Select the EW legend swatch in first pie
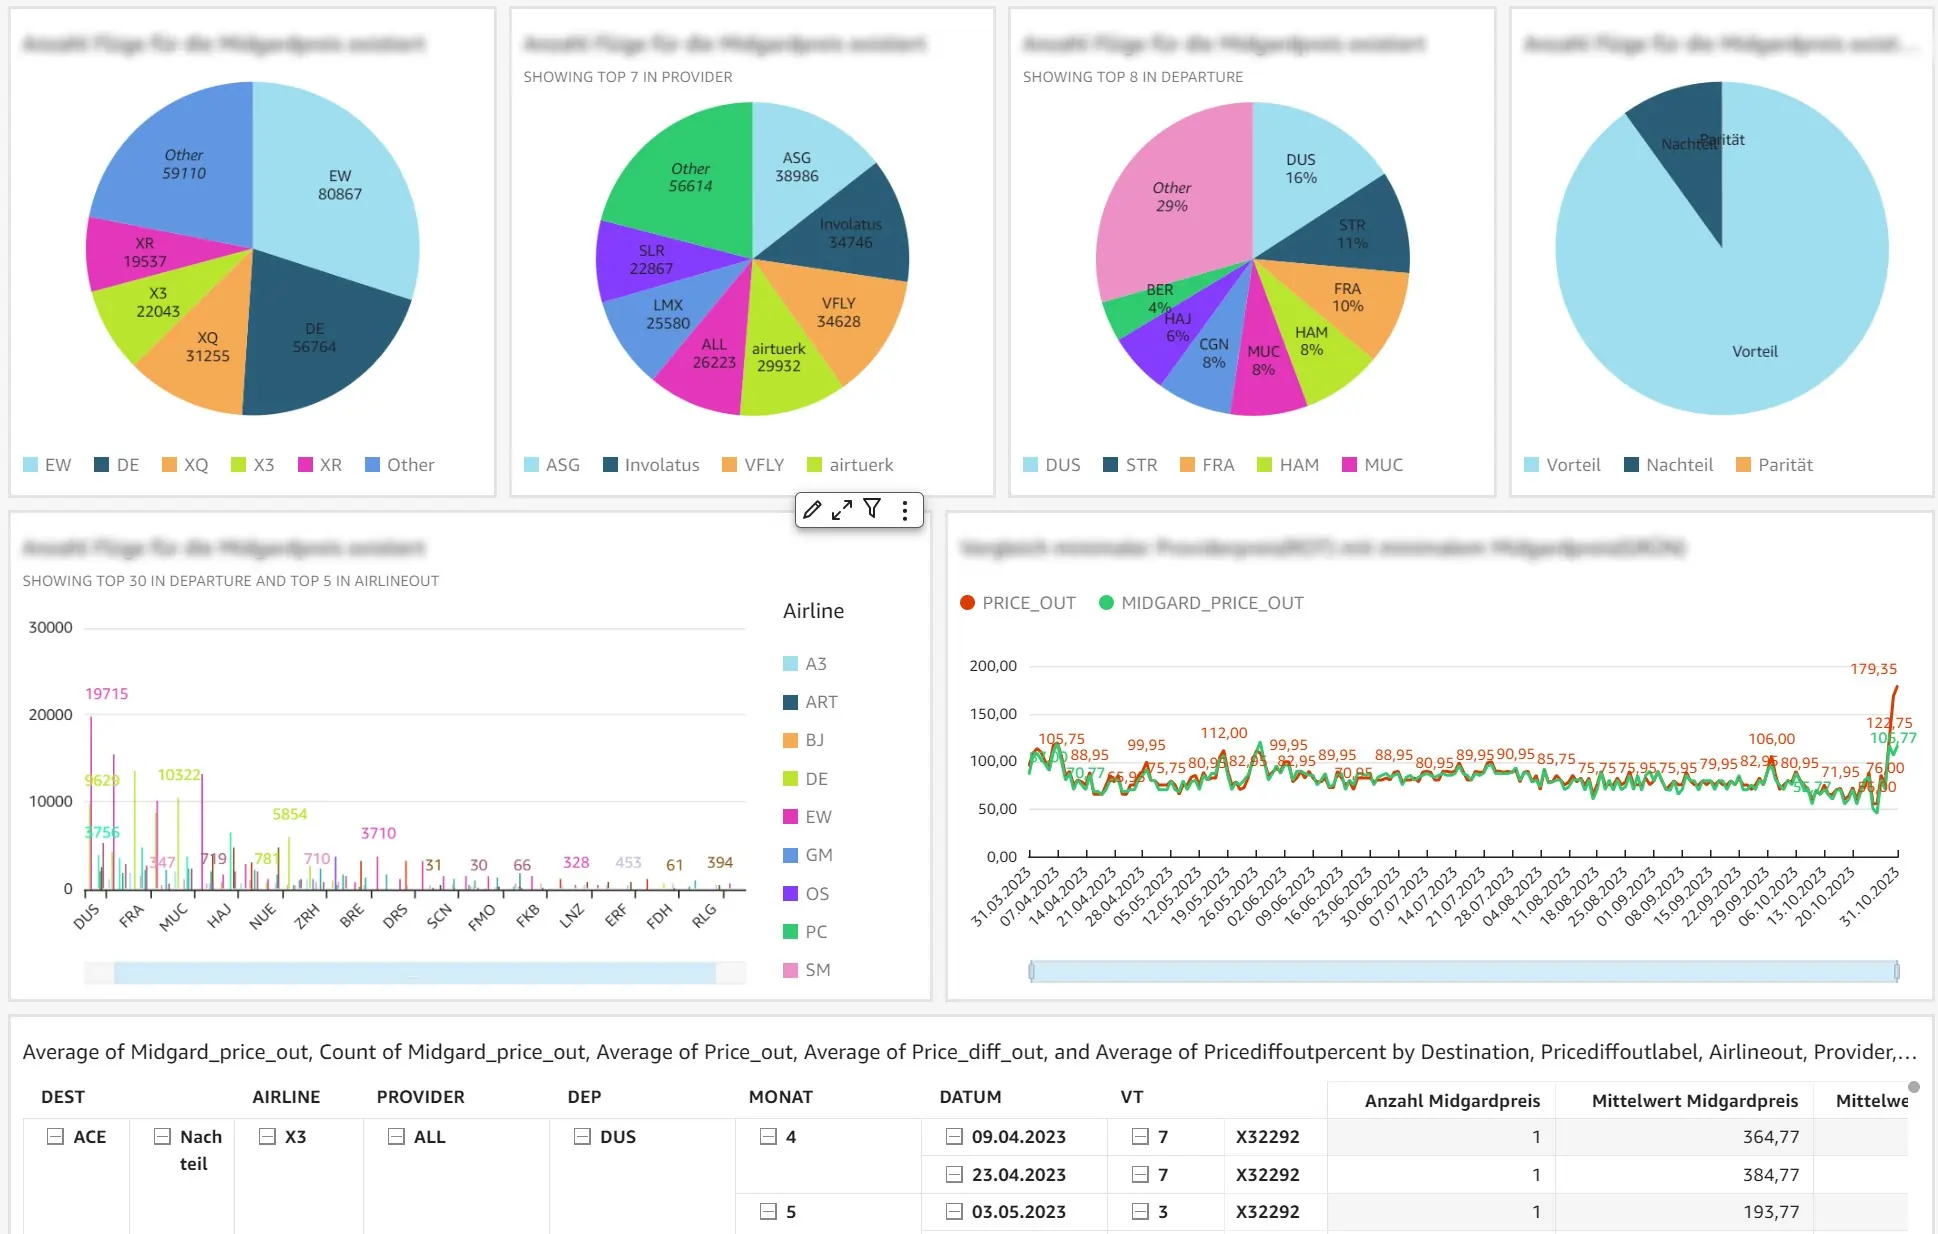The image size is (1938, 1234). [x=30, y=465]
